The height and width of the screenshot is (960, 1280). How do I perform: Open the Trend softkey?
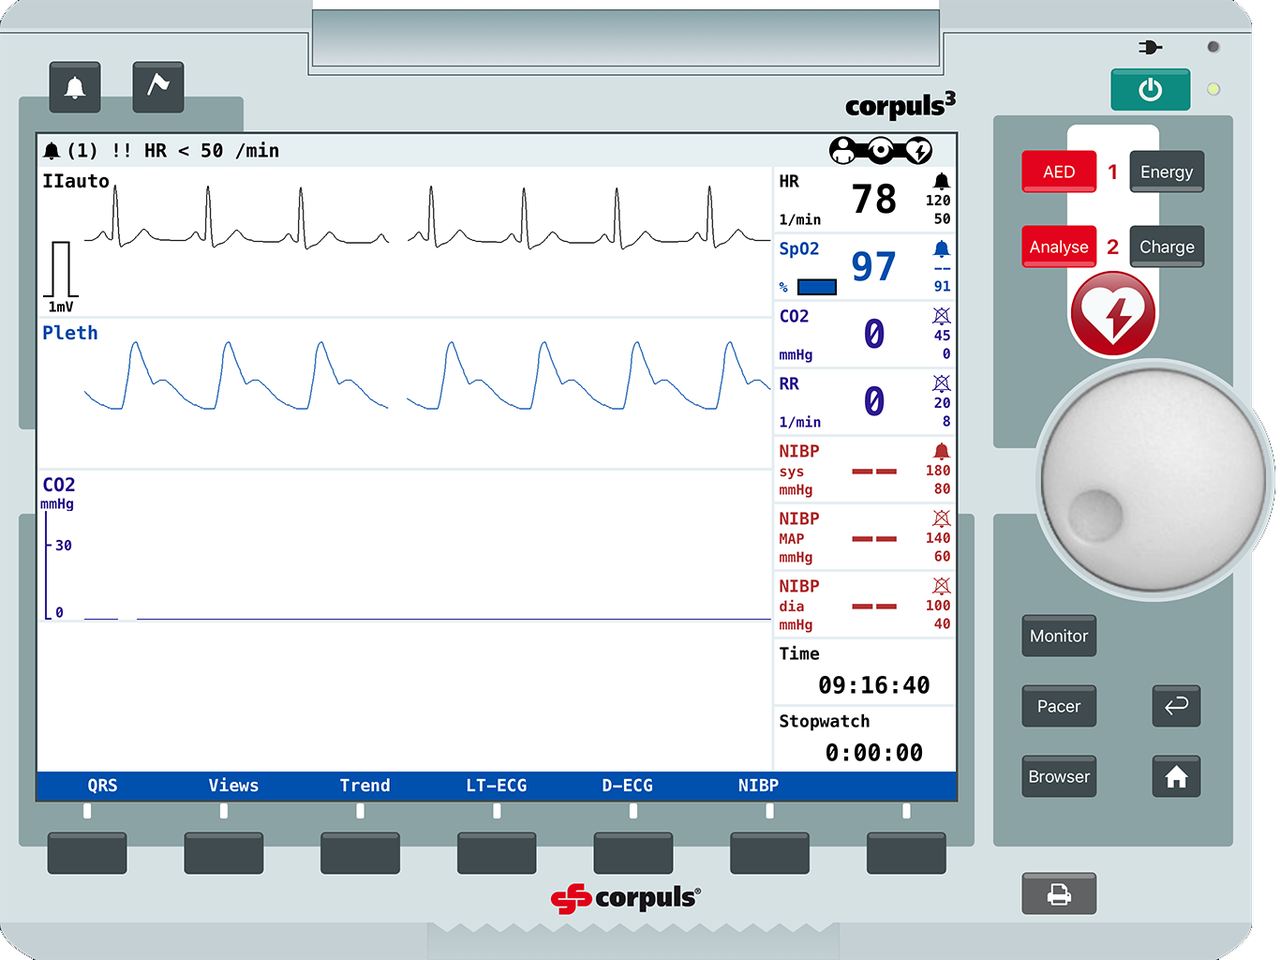pos(365,786)
